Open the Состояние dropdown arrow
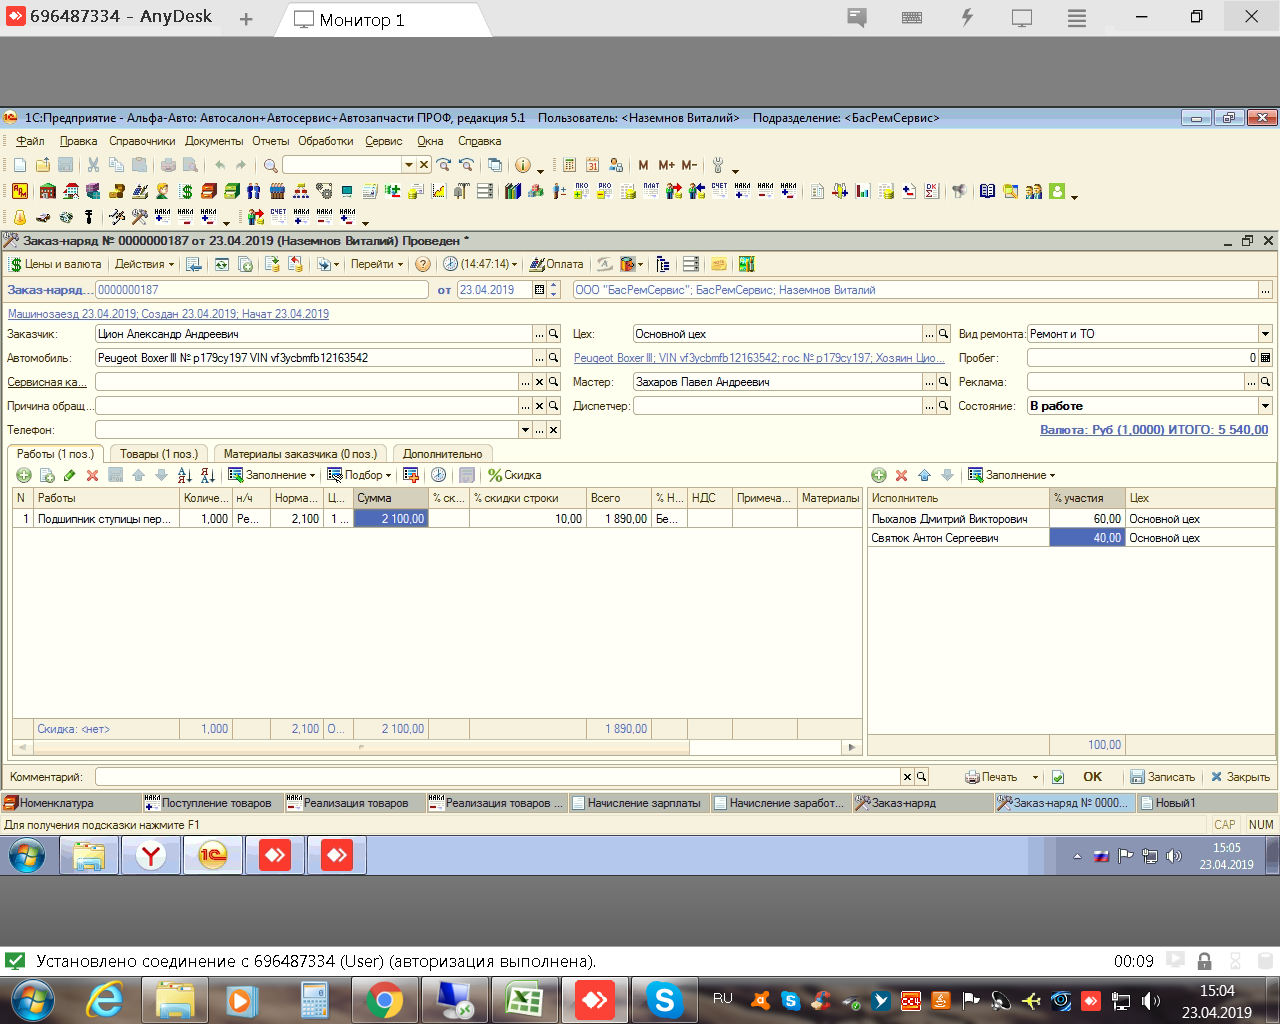The image size is (1280, 1024). [x=1265, y=406]
